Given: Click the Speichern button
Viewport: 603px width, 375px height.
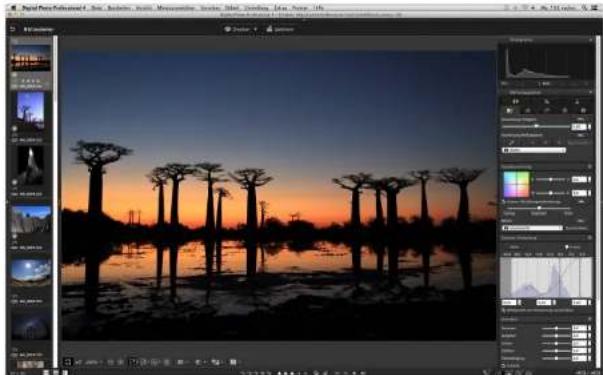Looking at the screenshot, I should click(280, 29).
